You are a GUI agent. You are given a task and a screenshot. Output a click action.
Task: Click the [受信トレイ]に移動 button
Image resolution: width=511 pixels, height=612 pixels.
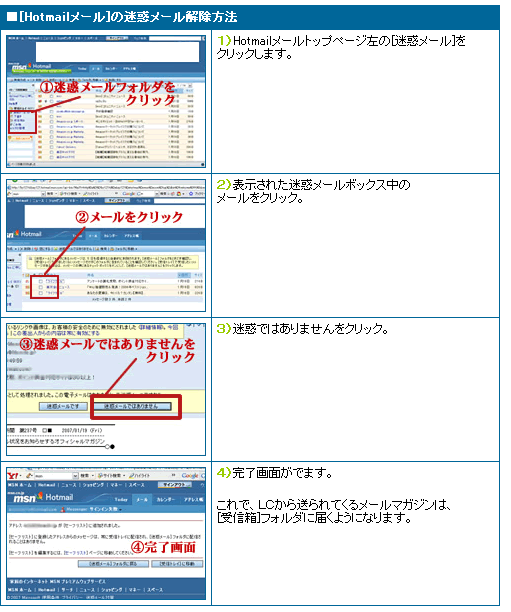click(177, 564)
